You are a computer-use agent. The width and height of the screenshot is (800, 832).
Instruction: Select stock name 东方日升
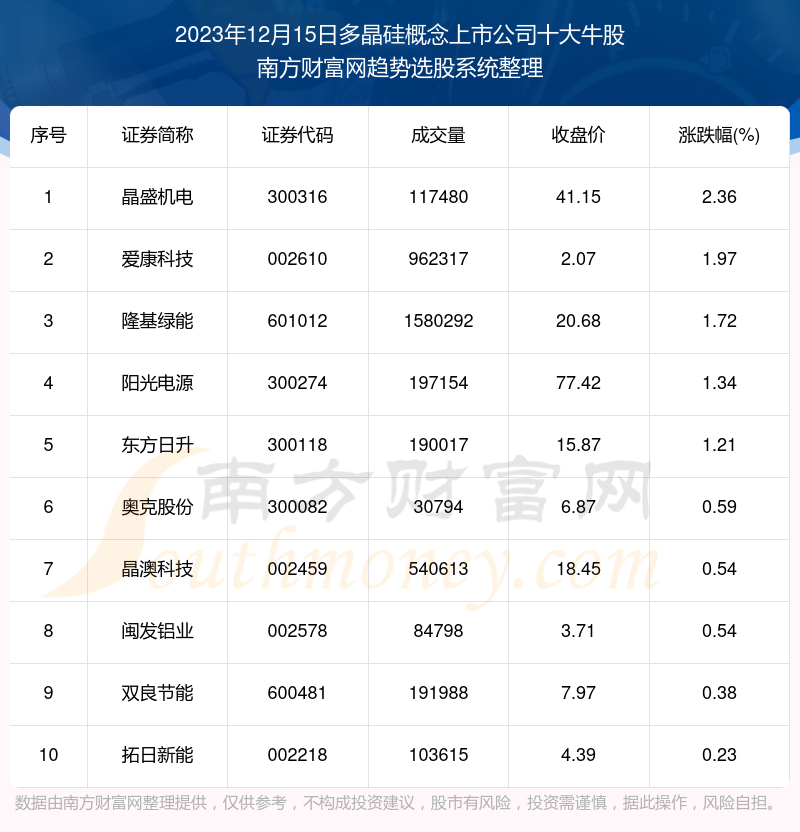[157, 445]
